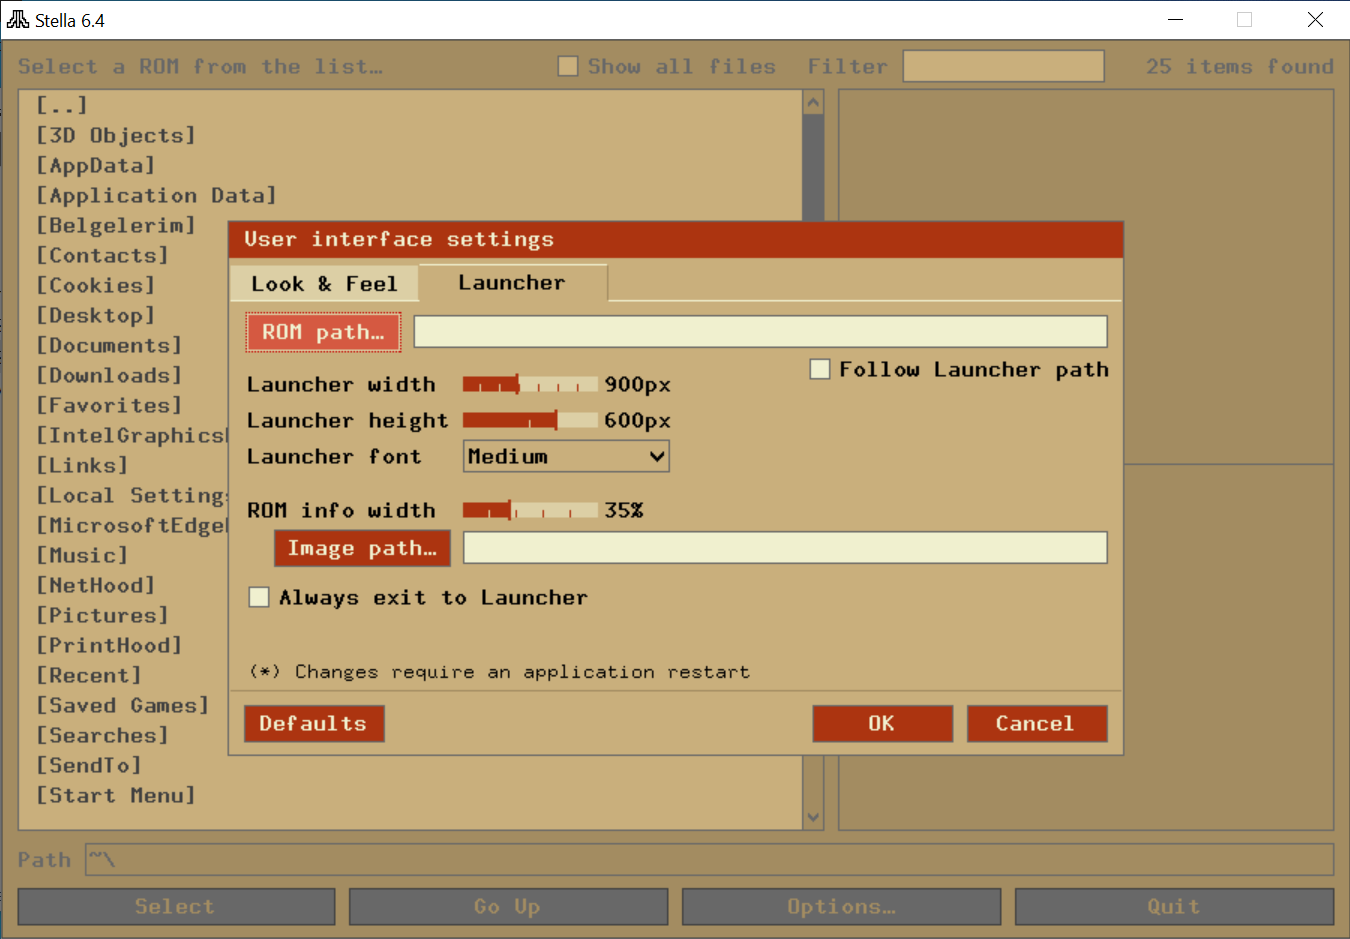Click the Path field at bottom
This screenshot has height=939, width=1350.
click(709, 859)
